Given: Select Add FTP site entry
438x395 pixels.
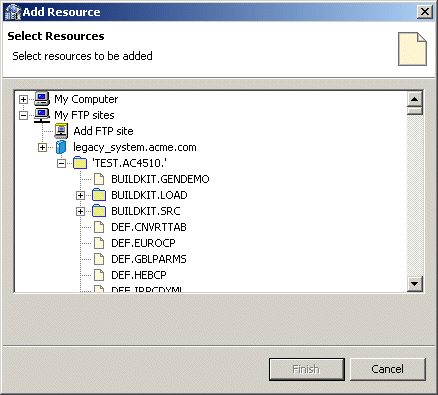Looking at the screenshot, I should pos(103,131).
